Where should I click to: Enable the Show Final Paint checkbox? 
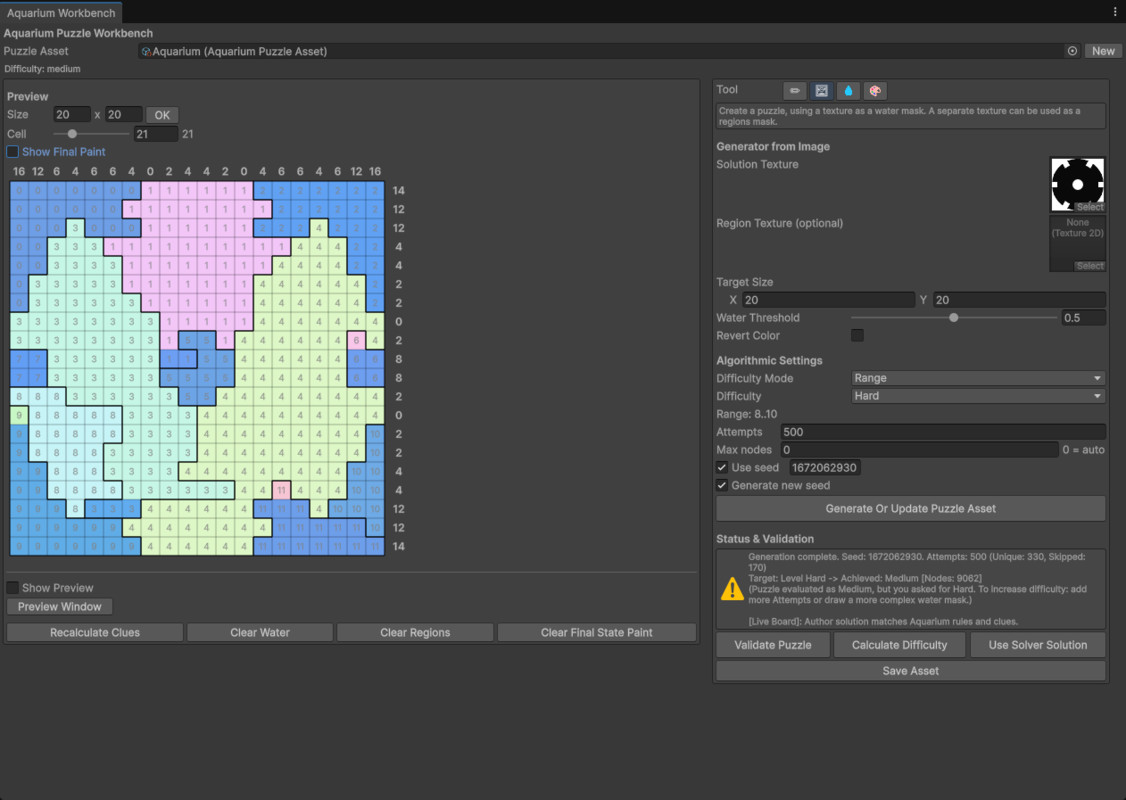tap(12, 152)
